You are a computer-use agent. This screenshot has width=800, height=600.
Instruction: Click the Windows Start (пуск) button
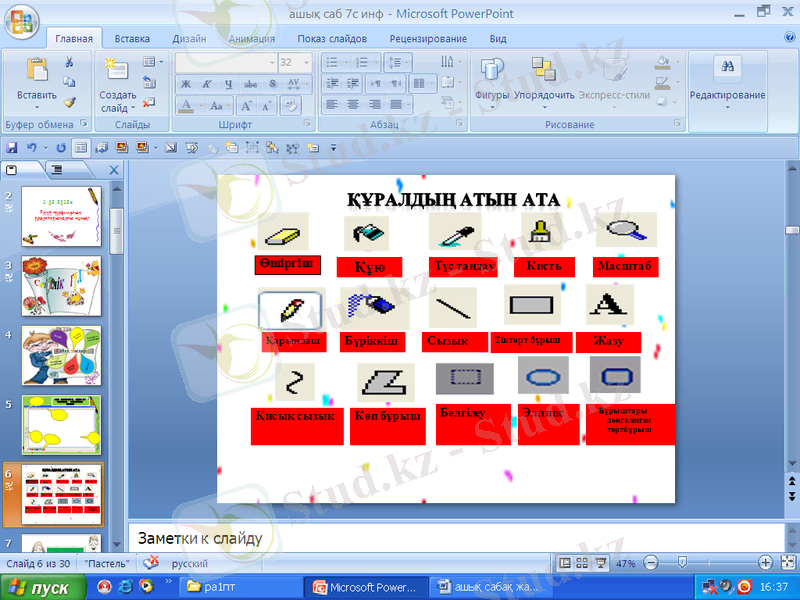(39, 588)
